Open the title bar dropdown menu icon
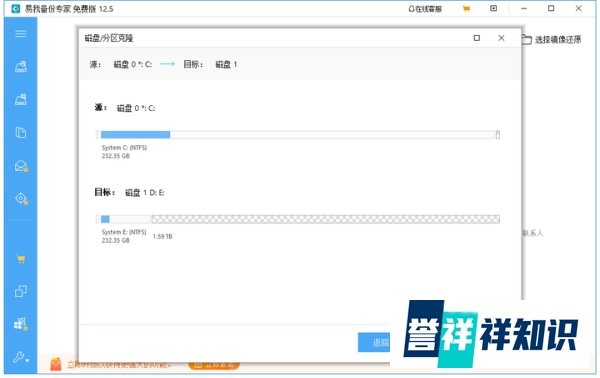The height and width of the screenshot is (378, 600). (494, 8)
